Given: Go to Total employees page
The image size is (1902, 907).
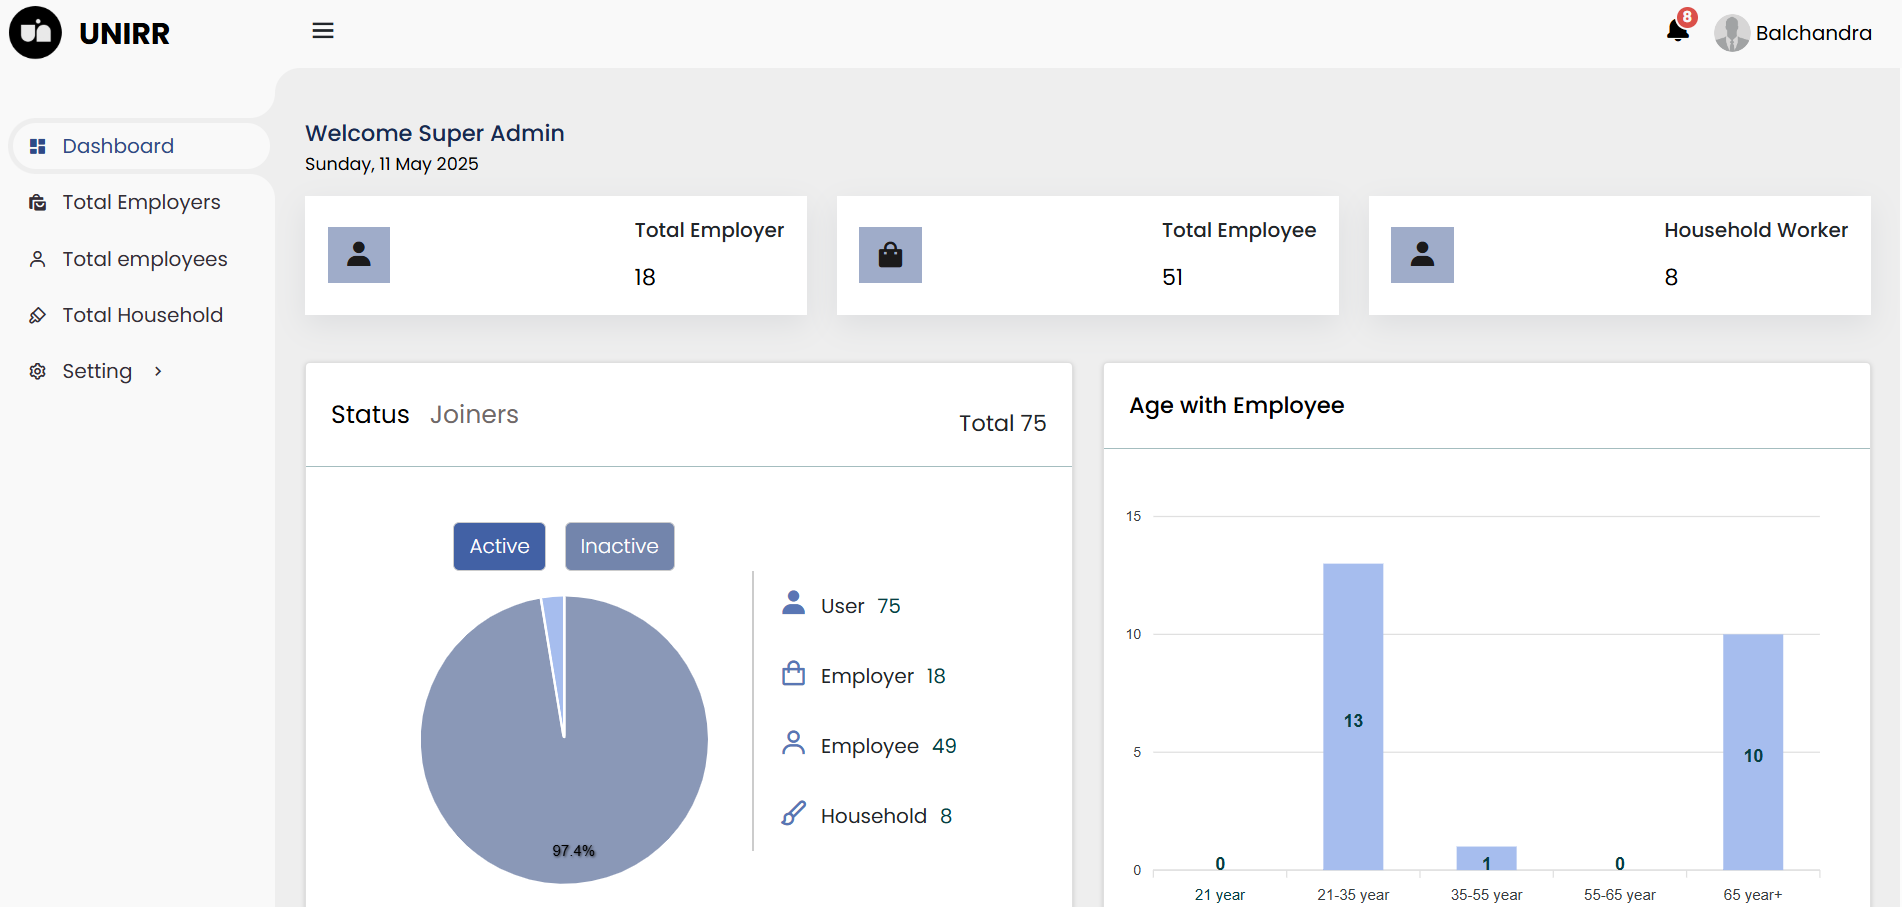Looking at the screenshot, I should pos(144,259).
